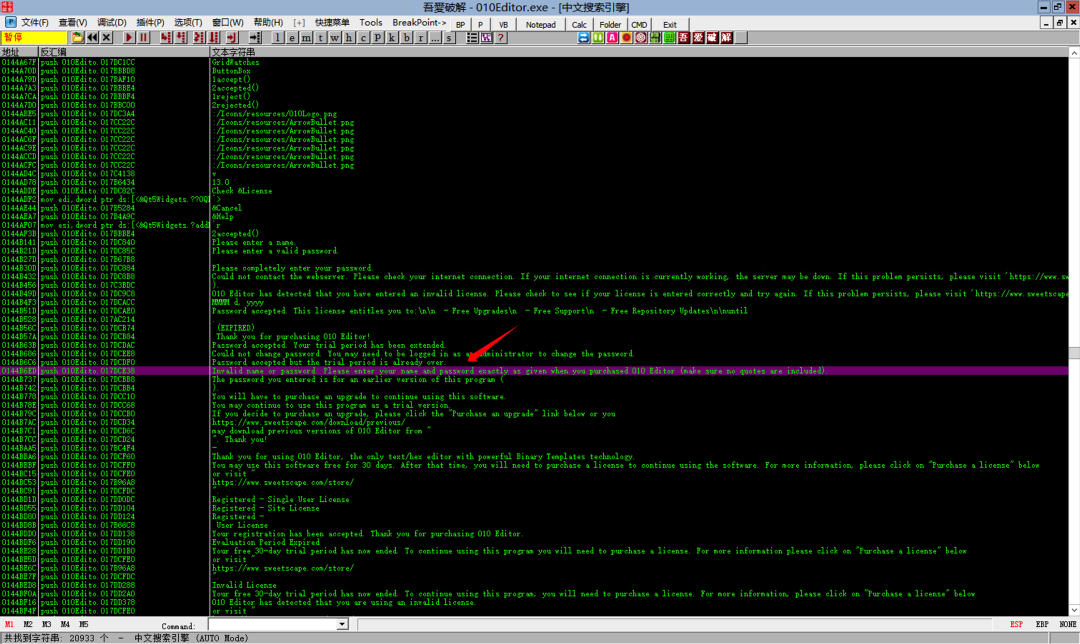
Task: Open Memory map with 'm' button
Action: coord(307,38)
